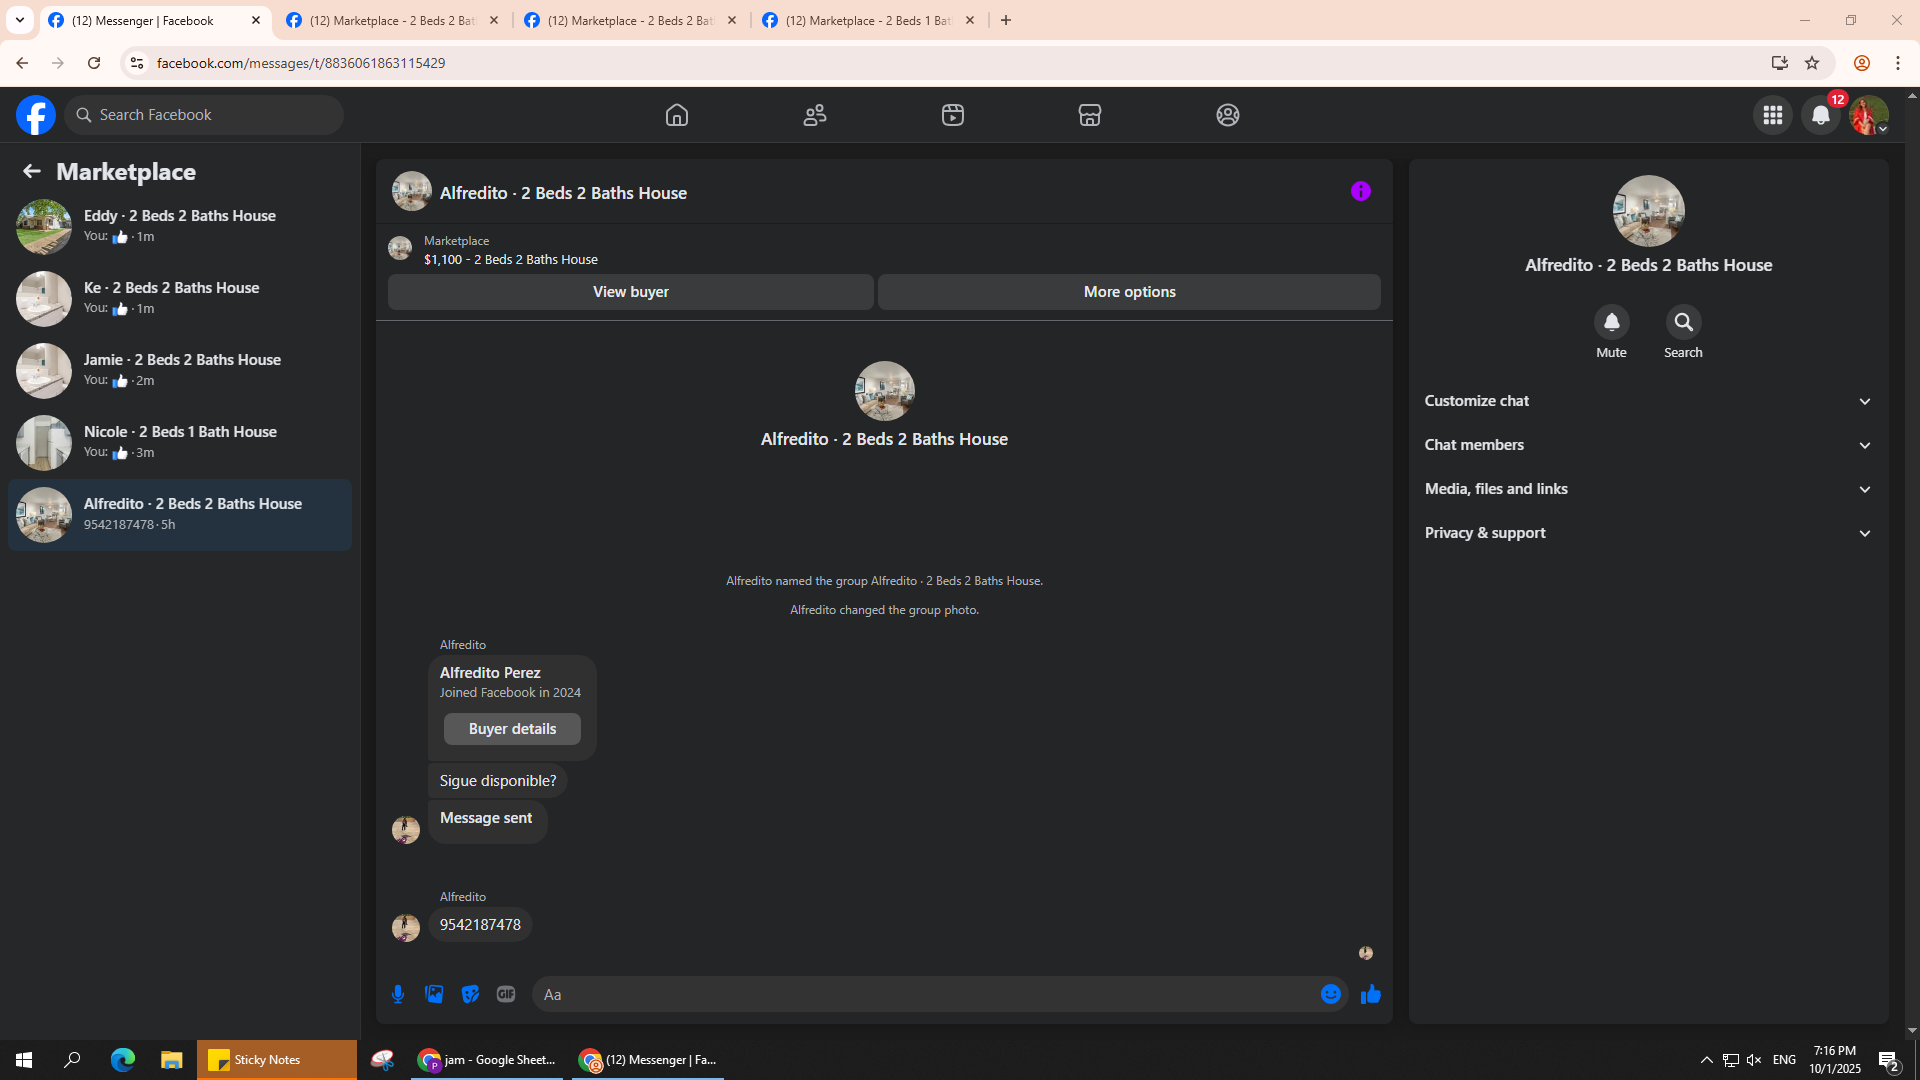Install app icon in the address bar

[1779, 63]
